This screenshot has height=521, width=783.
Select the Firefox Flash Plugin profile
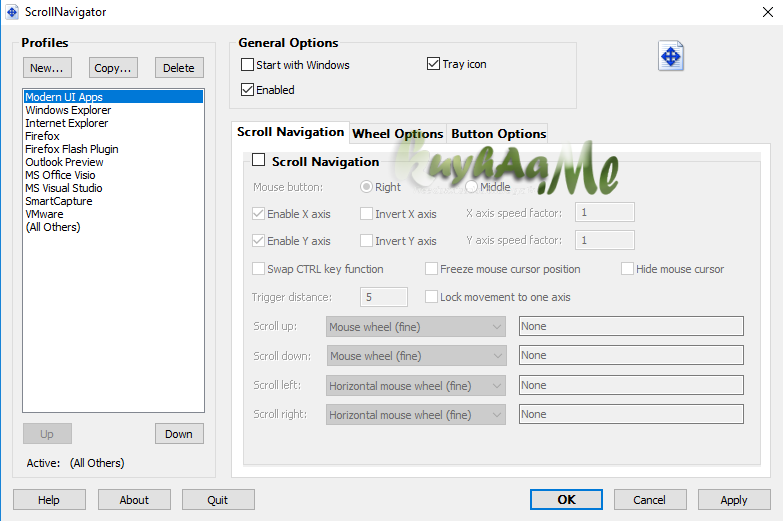pos(113,149)
